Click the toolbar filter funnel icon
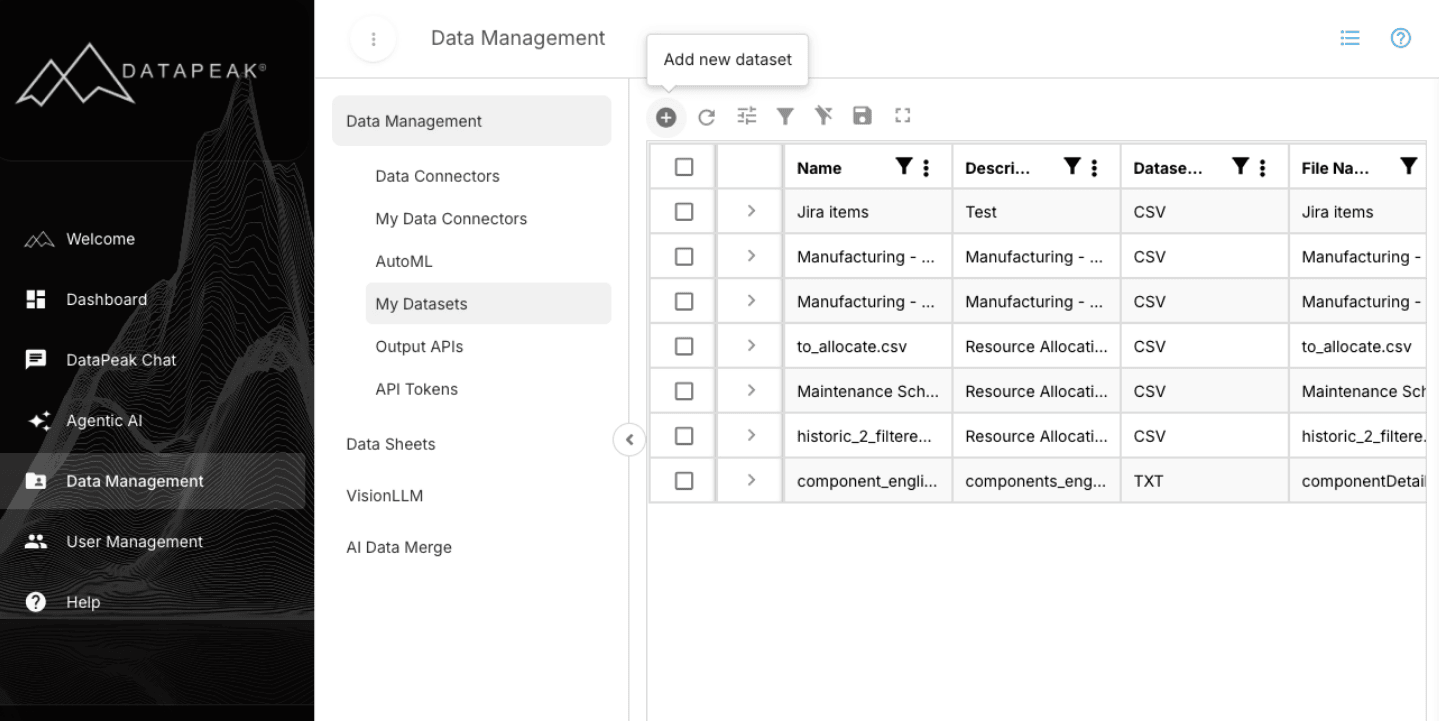Image resolution: width=1439 pixels, height=721 pixels. [x=786, y=117]
